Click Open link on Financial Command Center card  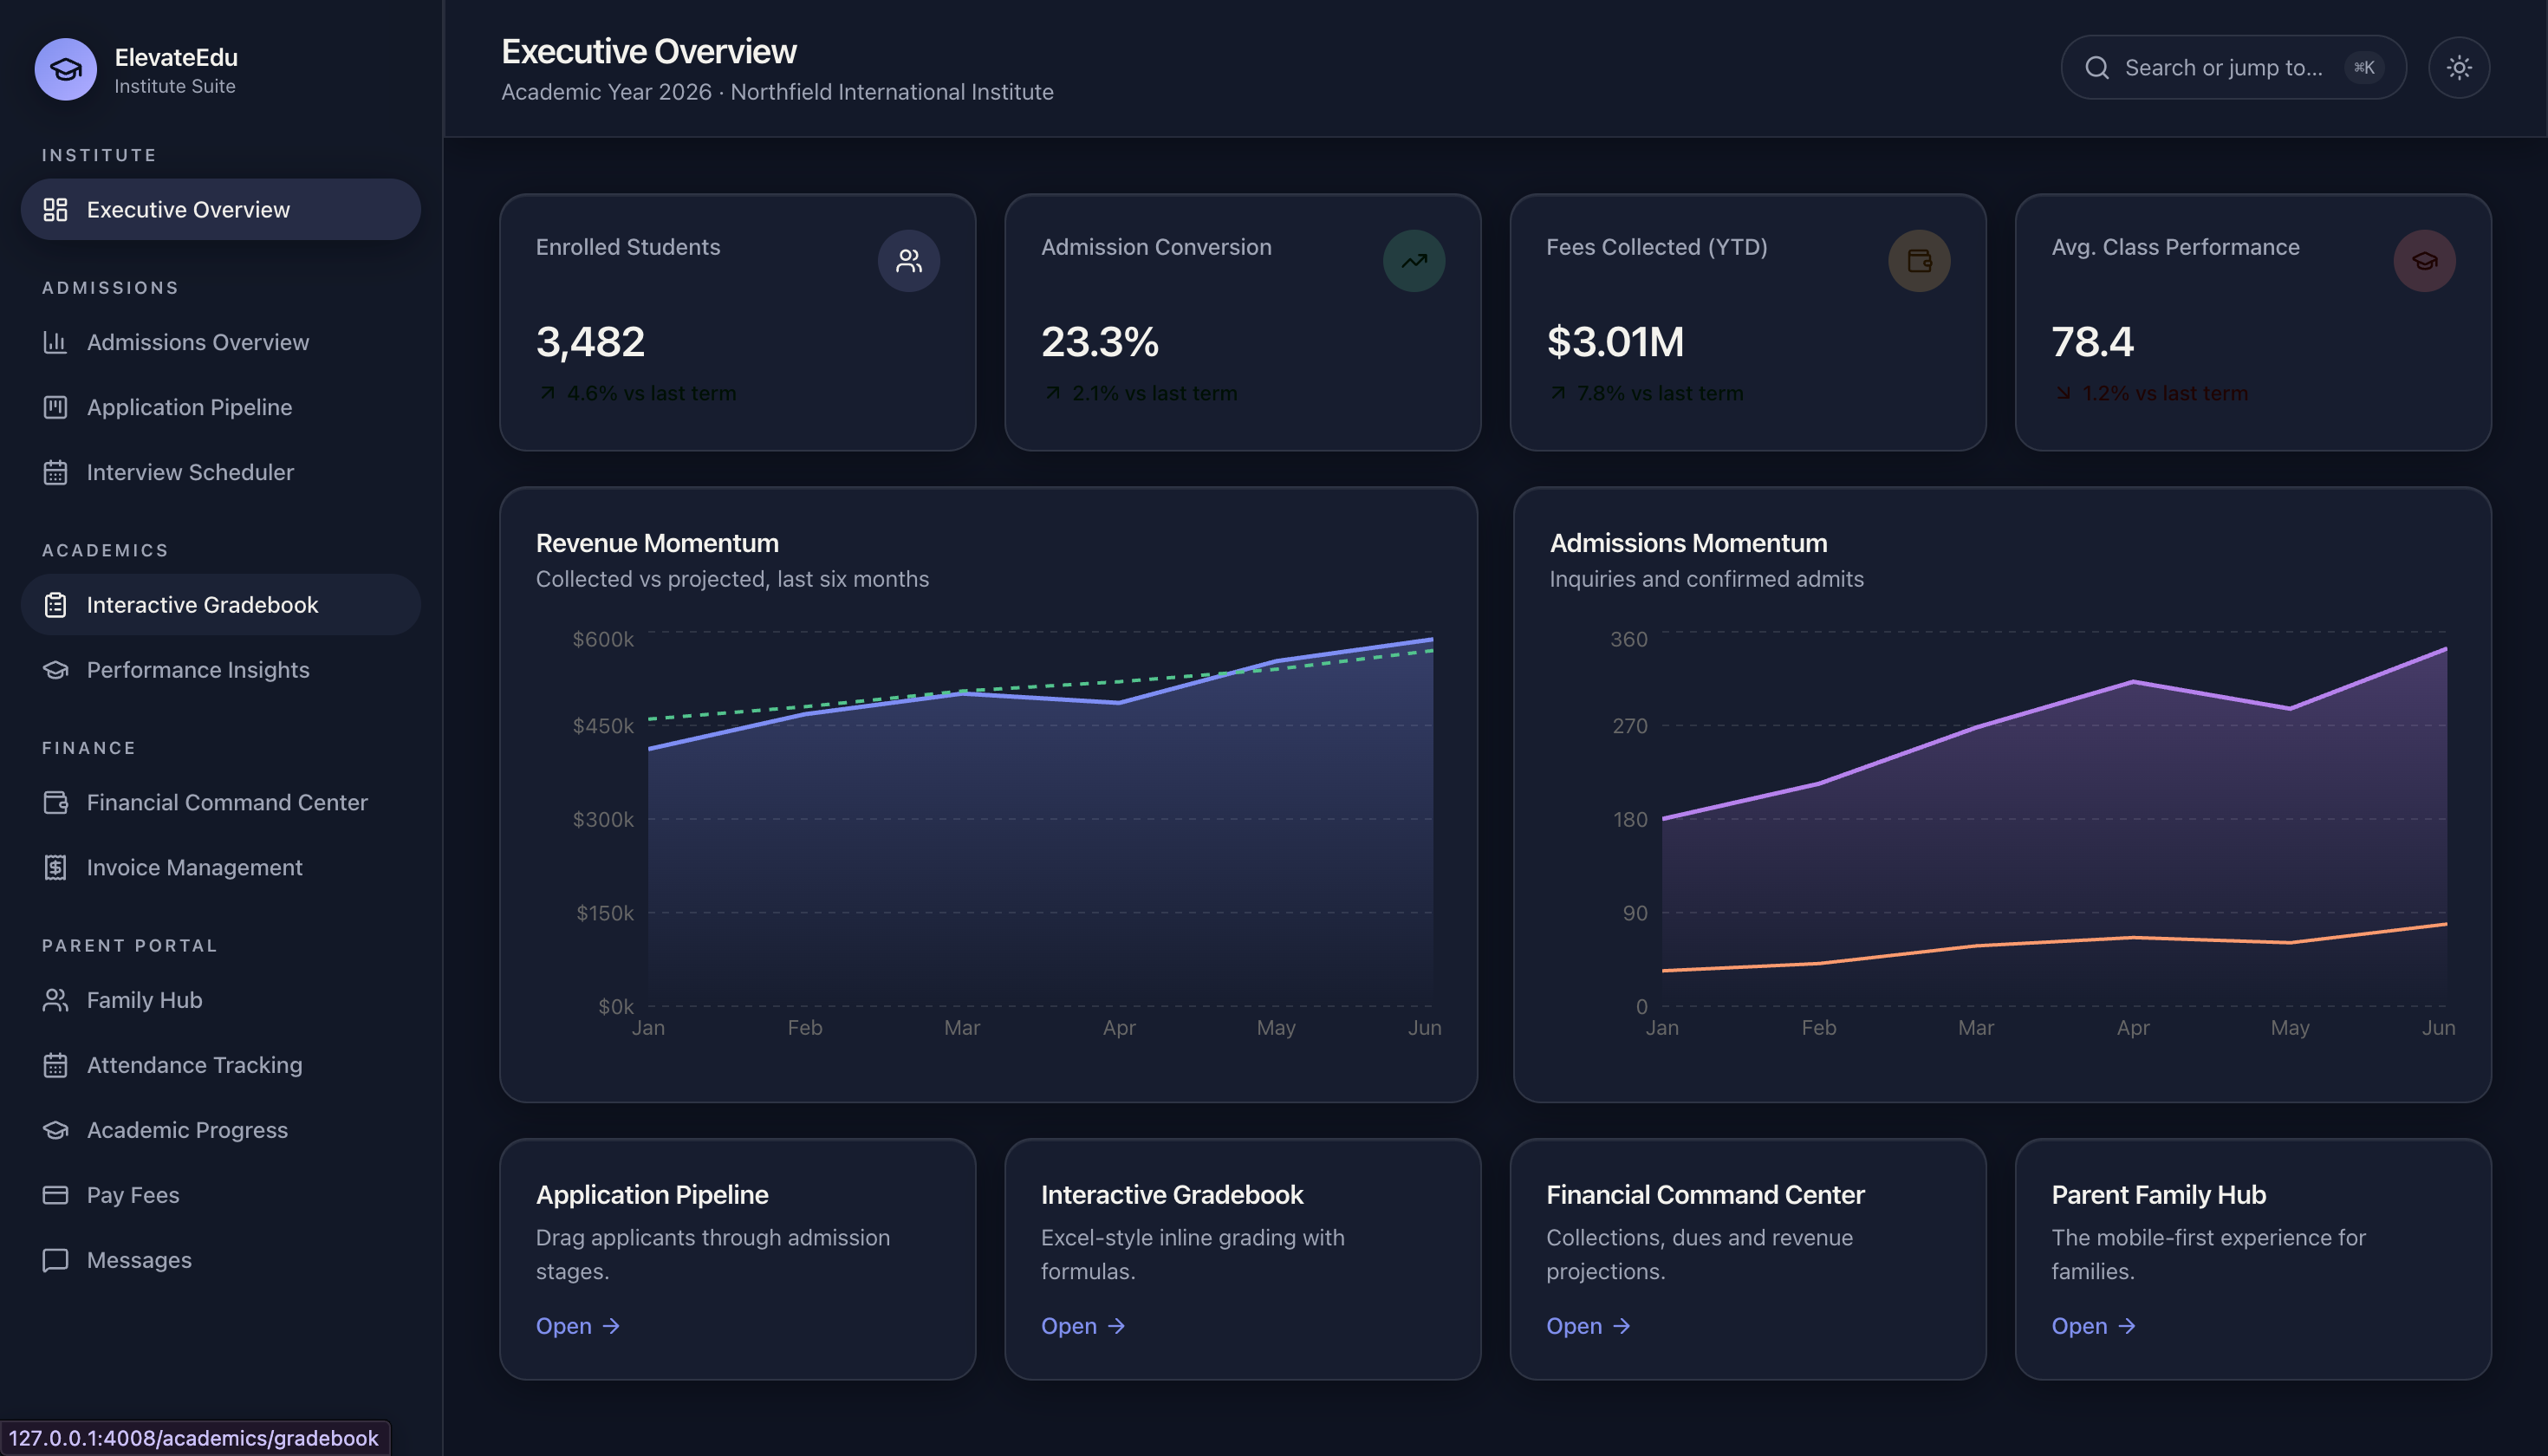(x=1588, y=1326)
